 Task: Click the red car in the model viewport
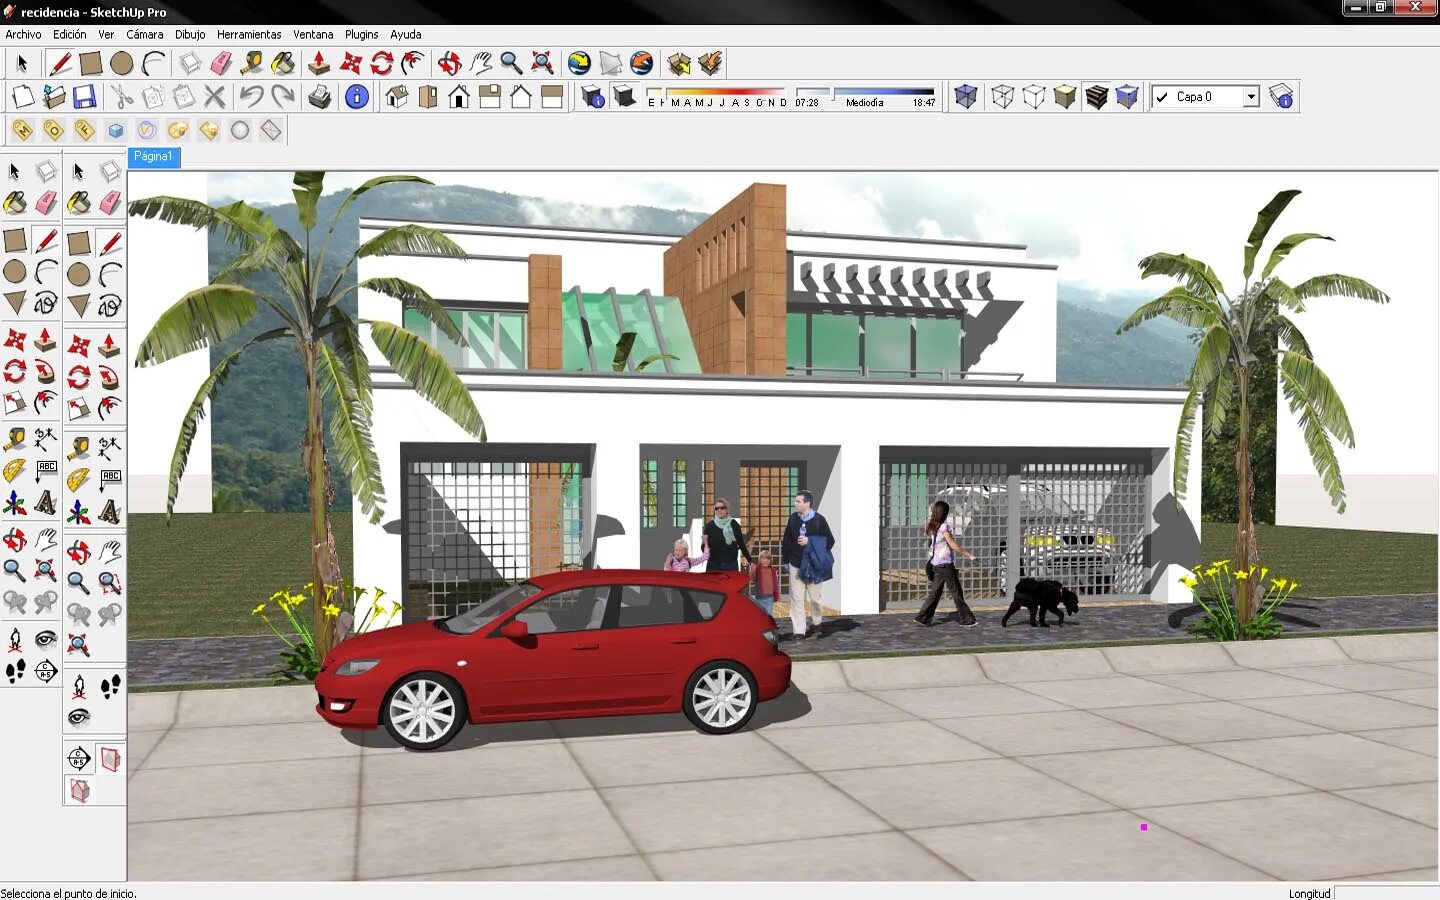pyautogui.click(x=555, y=660)
